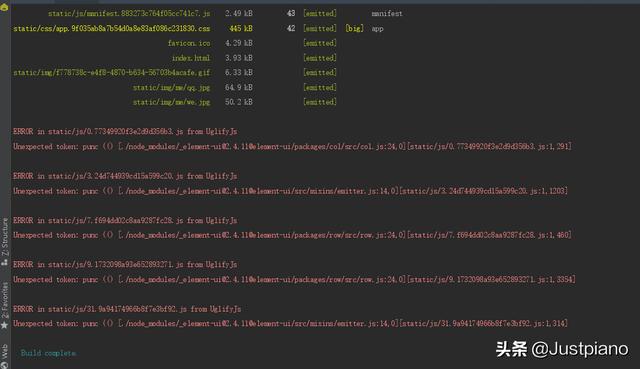
Task: Click the yellow icon at top-left corner
Action: pos(4,7)
